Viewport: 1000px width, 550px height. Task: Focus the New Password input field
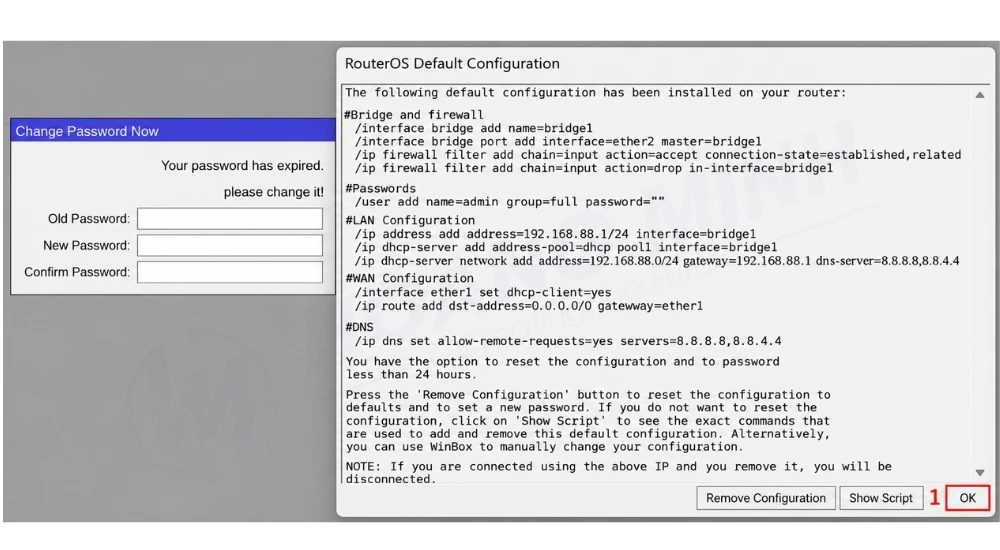[x=230, y=246]
